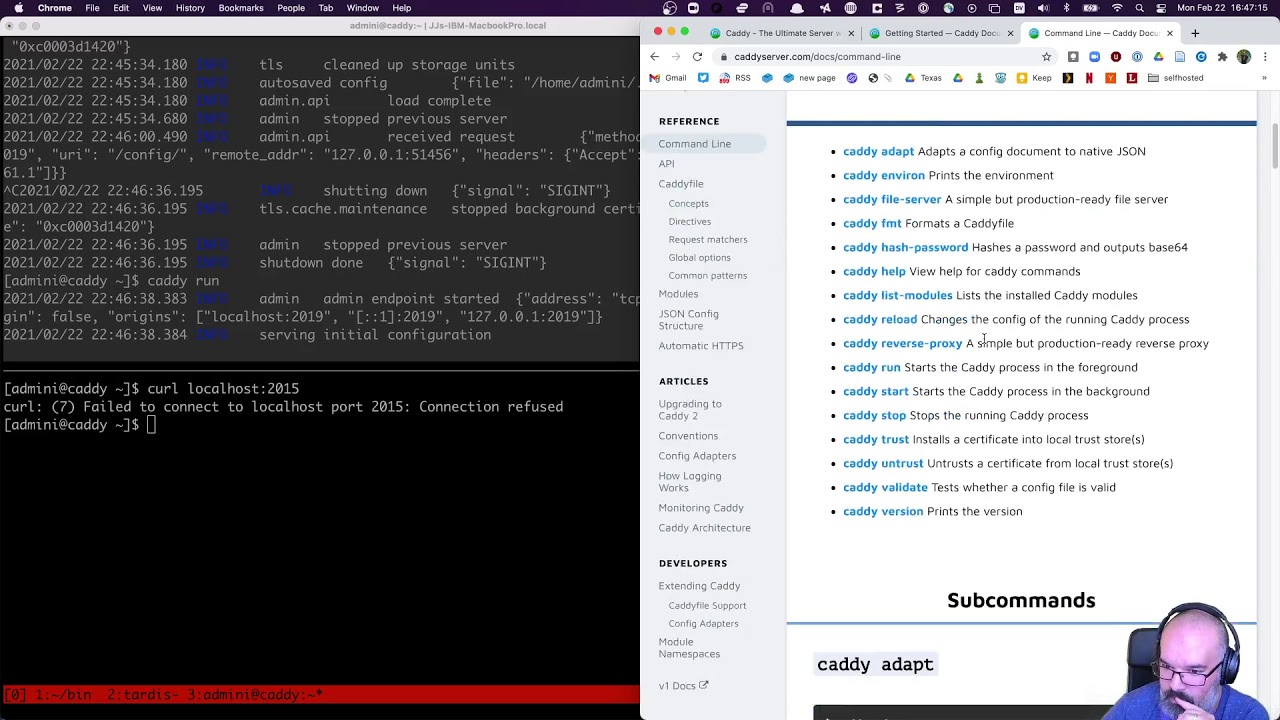Image resolution: width=1280 pixels, height=720 pixels.
Task: Bookmark this page with star icon
Action: tap(1046, 57)
